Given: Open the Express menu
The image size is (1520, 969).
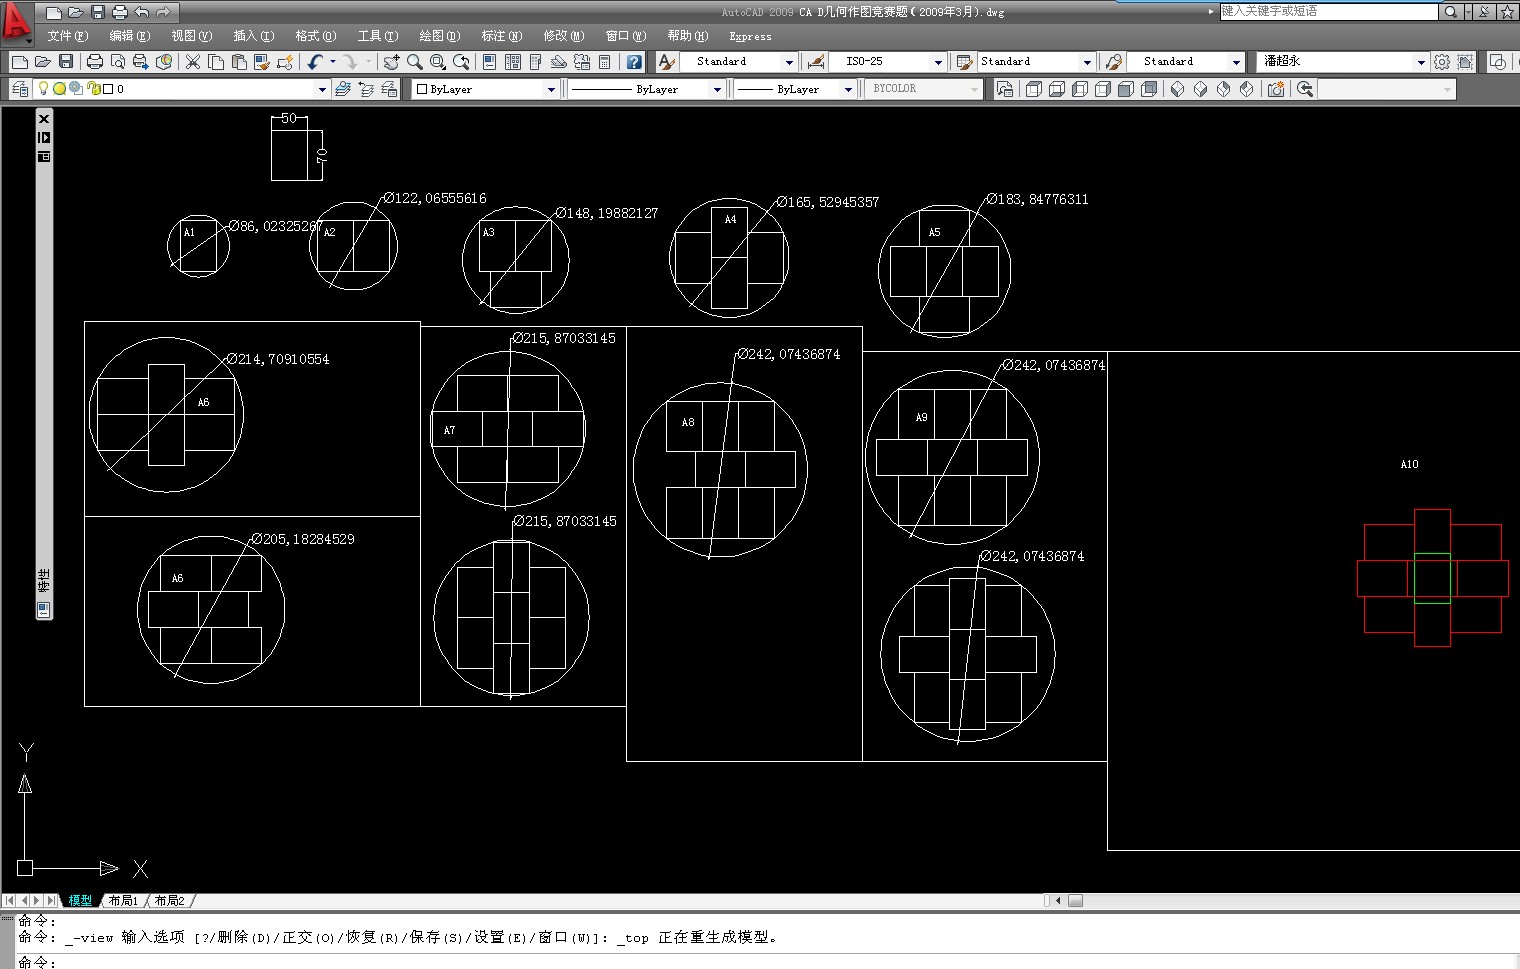Looking at the screenshot, I should [x=750, y=36].
